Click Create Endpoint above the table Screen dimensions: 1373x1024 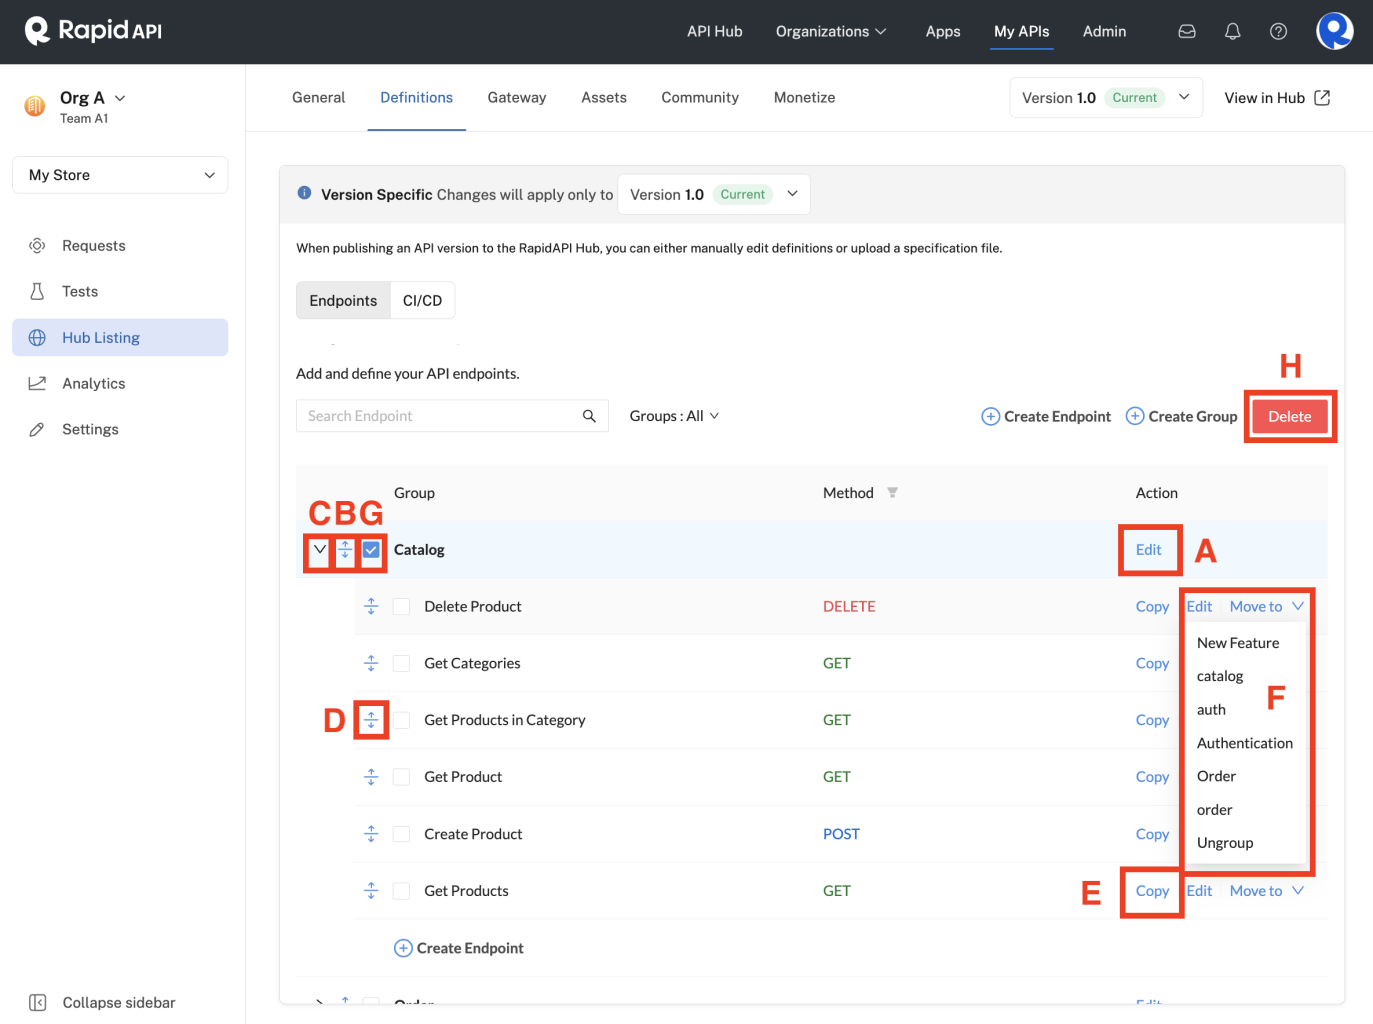(1046, 417)
